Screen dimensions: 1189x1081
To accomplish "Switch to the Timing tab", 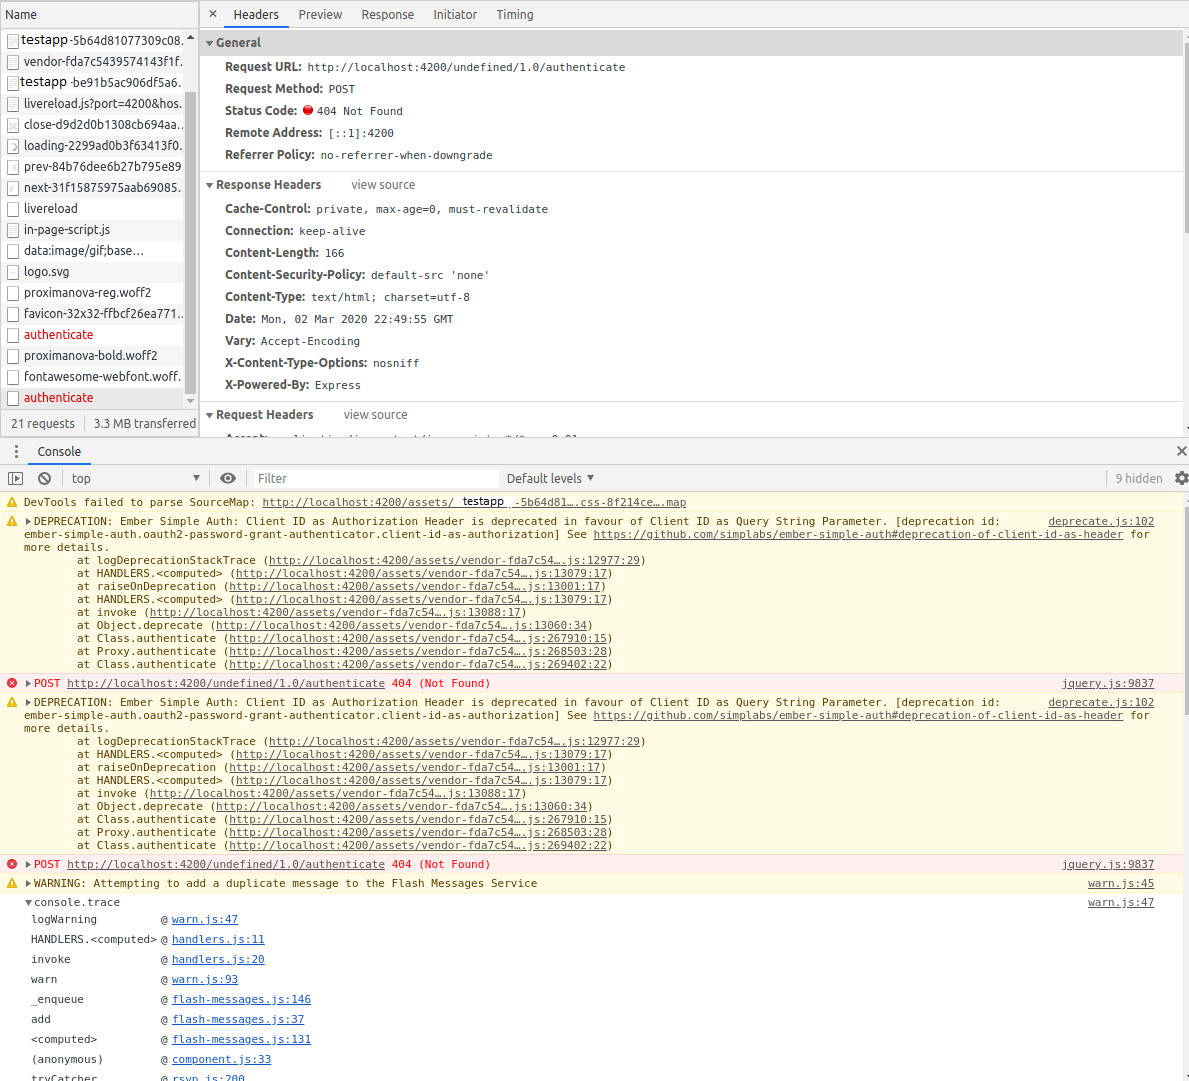I will (515, 14).
